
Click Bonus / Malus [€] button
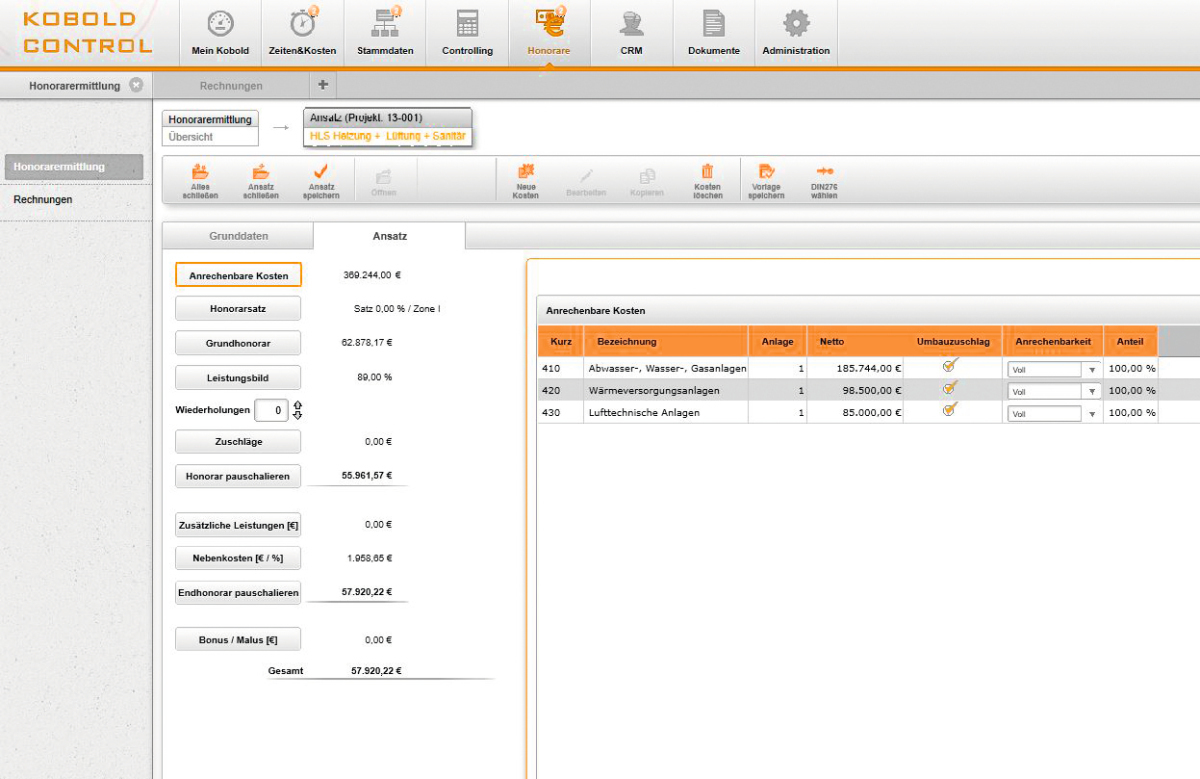[x=238, y=640]
